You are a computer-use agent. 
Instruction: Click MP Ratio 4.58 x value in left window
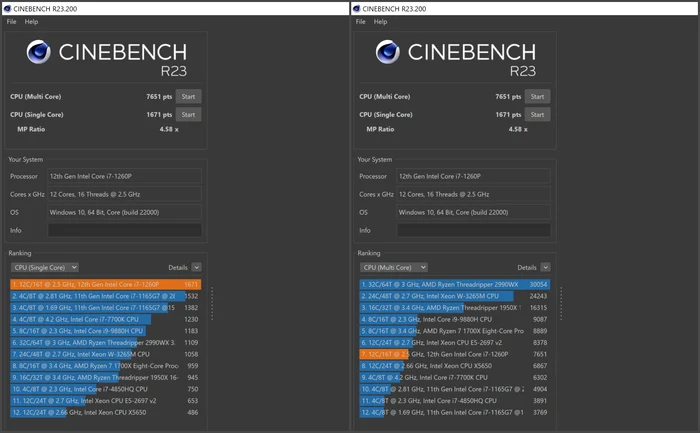(169, 129)
